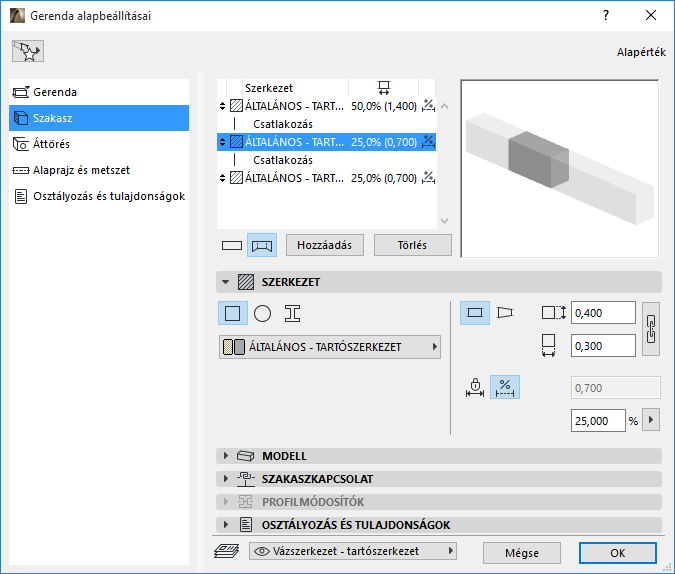The width and height of the screenshot is (675, 574).
Task: Go to Alaprajz és metszet page
Action: click(99, 170)
